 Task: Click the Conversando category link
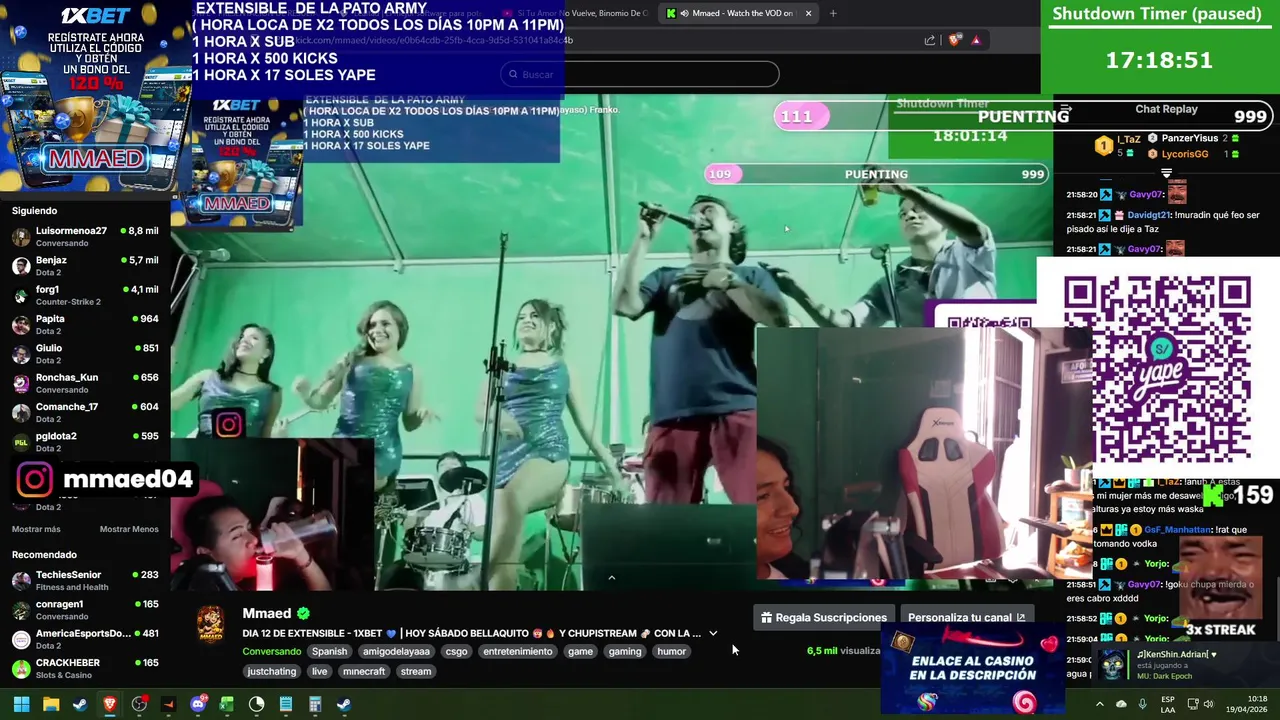[x=272, y=651]
